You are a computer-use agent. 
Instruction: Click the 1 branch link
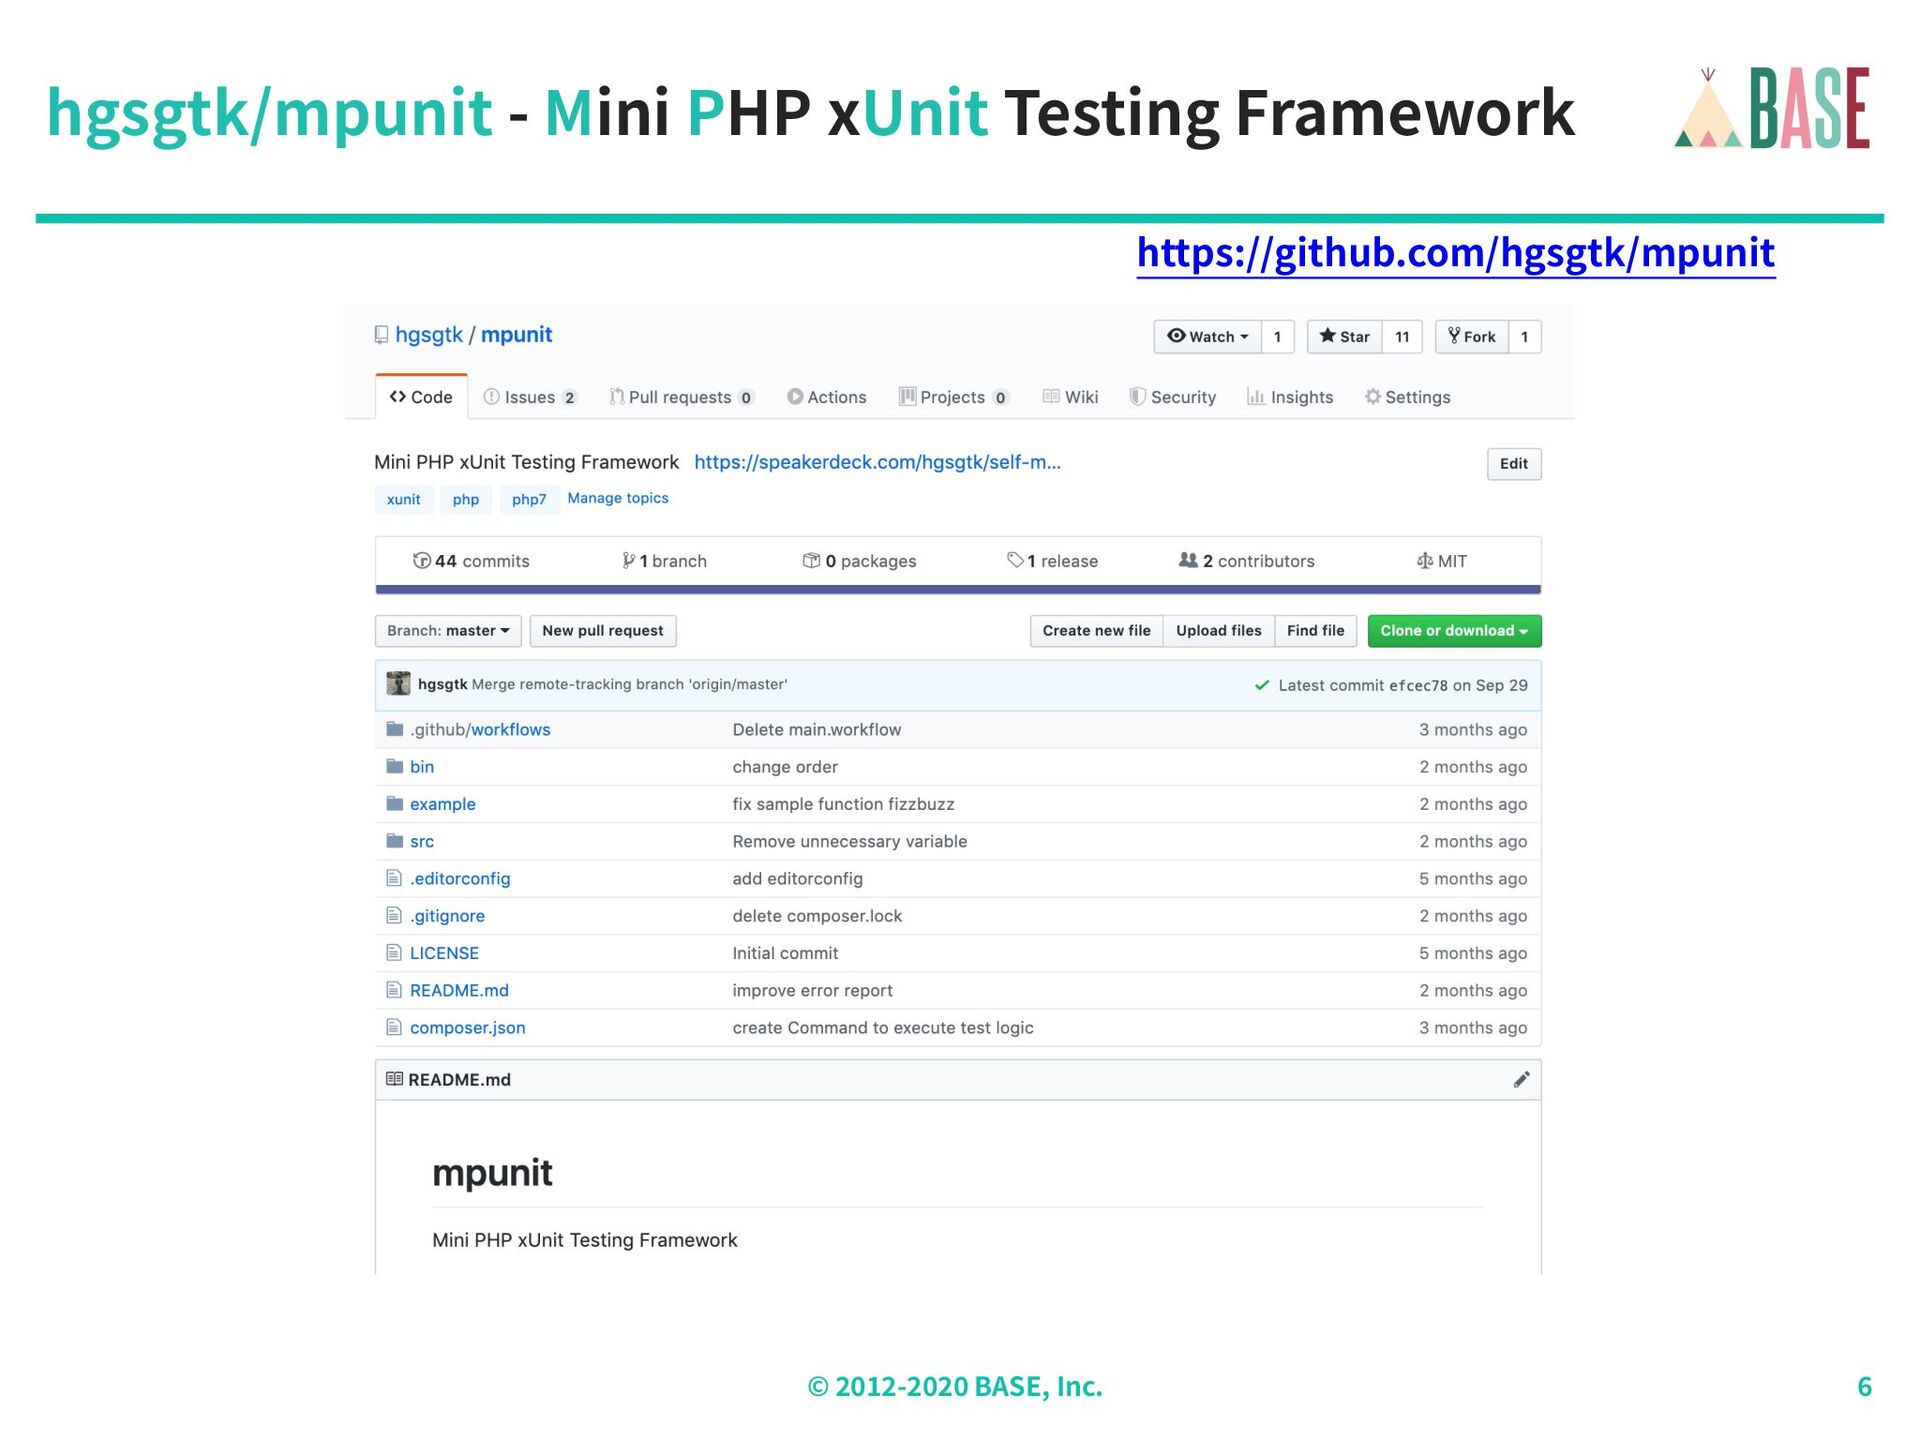point(664,561)
